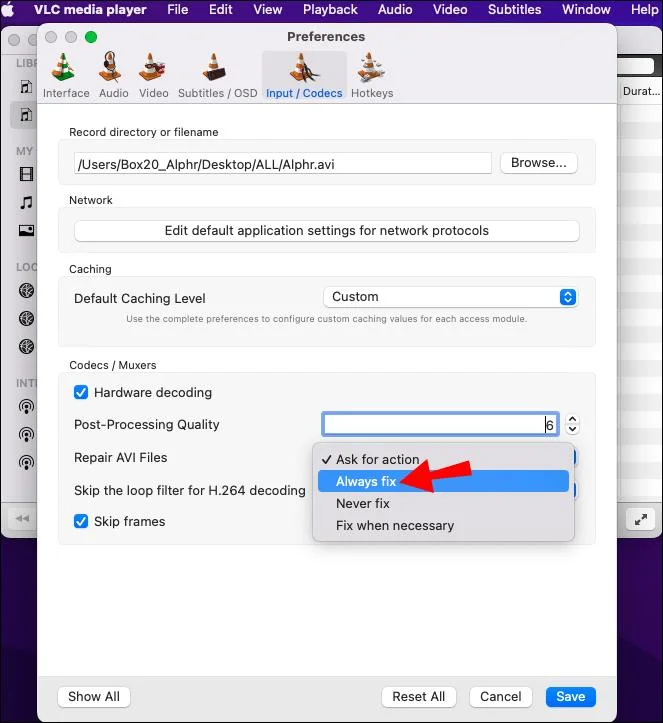Open the Audio preferences headphone cone icon
The image size is (663, 723).
pyautogui.click(x=110, y=67)
